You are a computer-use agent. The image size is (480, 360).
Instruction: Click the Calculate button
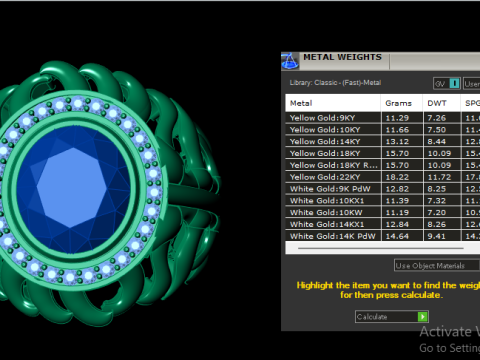[x=392, y=317]
